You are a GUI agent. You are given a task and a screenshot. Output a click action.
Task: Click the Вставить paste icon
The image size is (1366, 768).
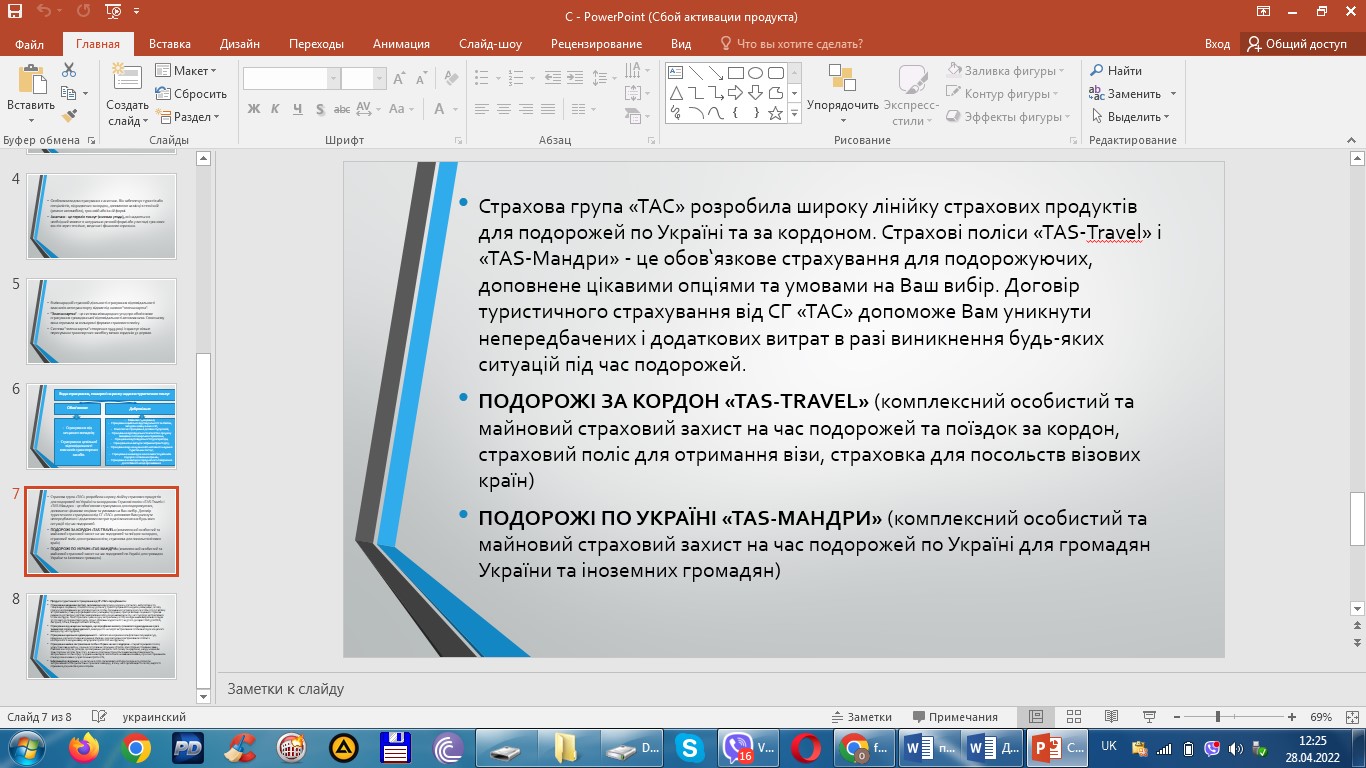[31, 80]
